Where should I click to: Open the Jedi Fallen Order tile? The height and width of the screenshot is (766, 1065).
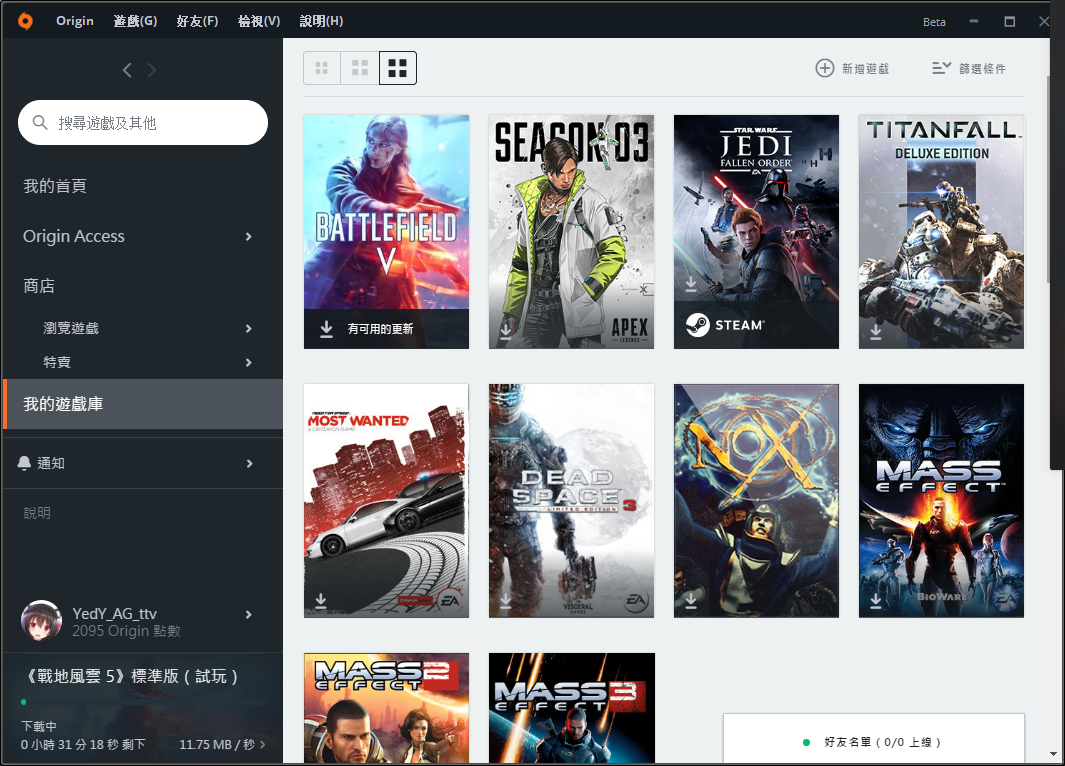pos(756,232)
